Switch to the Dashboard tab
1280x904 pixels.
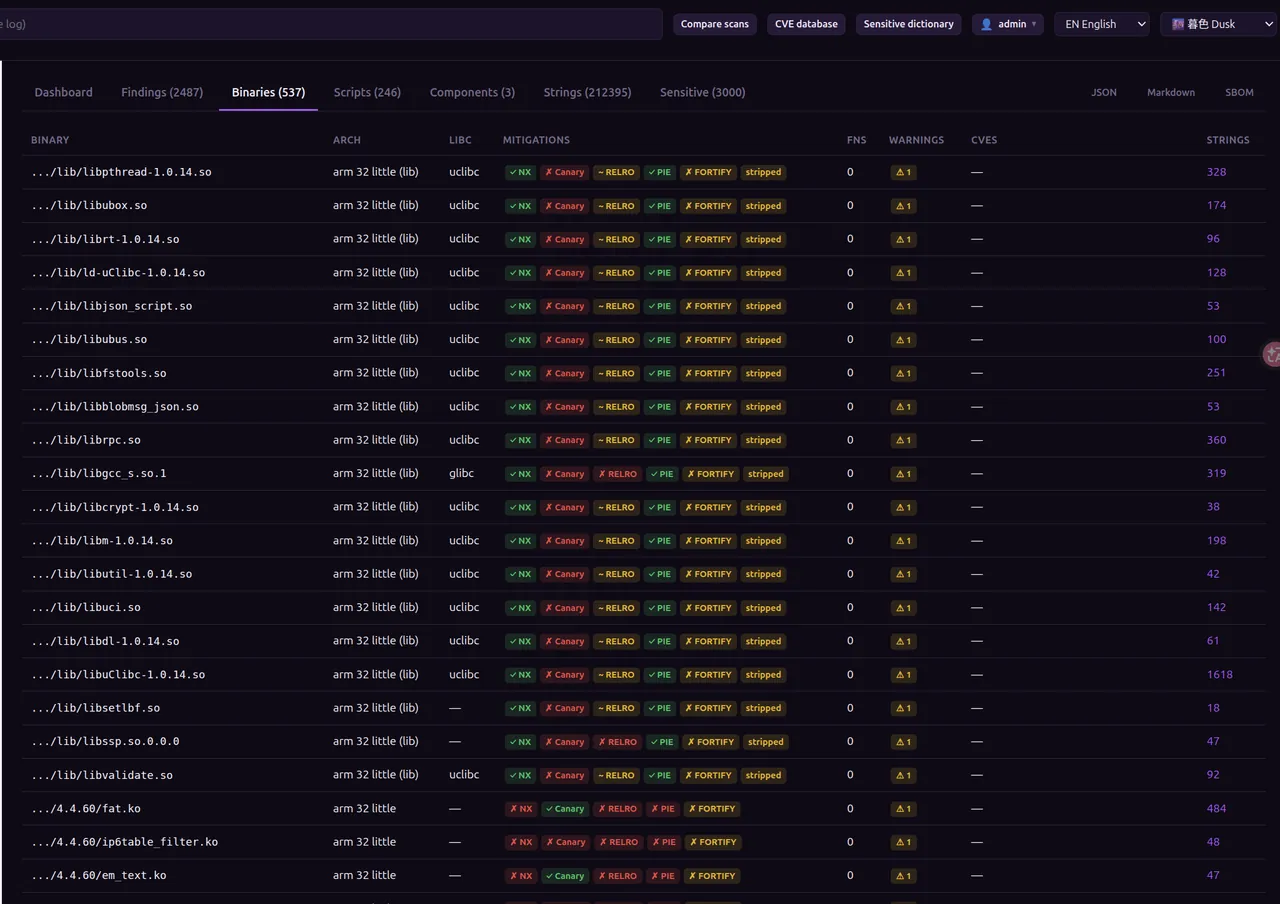point(63,92)
